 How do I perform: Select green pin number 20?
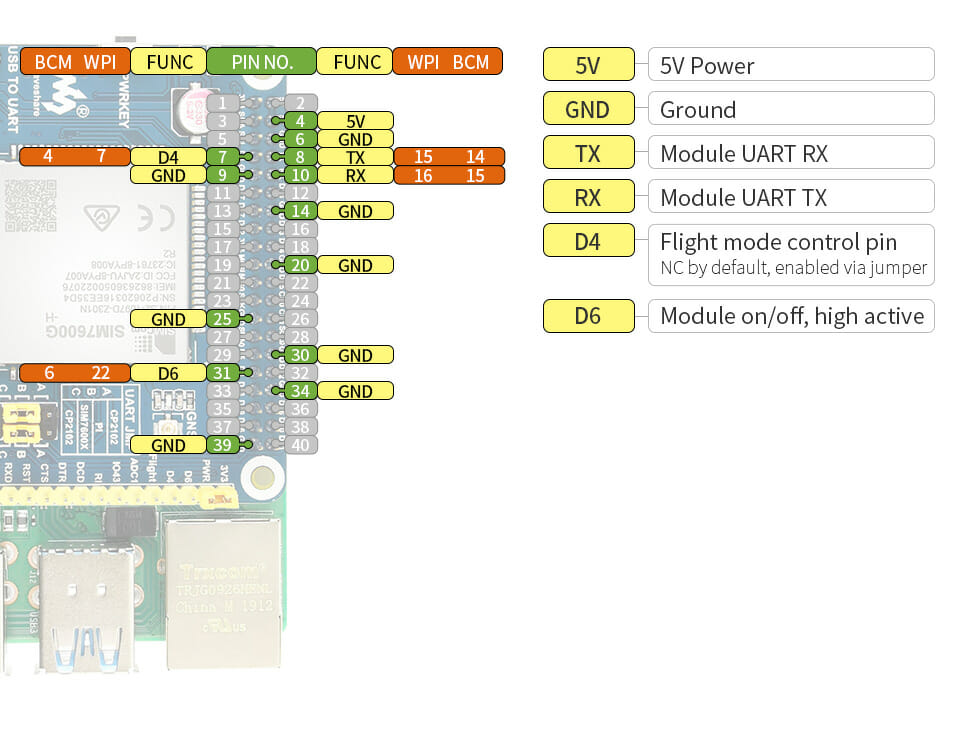[301, 265]
